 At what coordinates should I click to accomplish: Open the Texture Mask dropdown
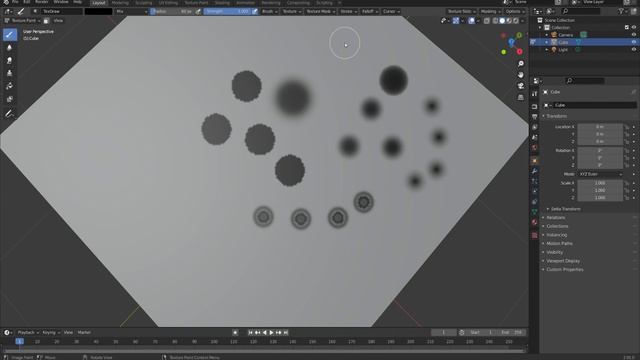[320, 11]
